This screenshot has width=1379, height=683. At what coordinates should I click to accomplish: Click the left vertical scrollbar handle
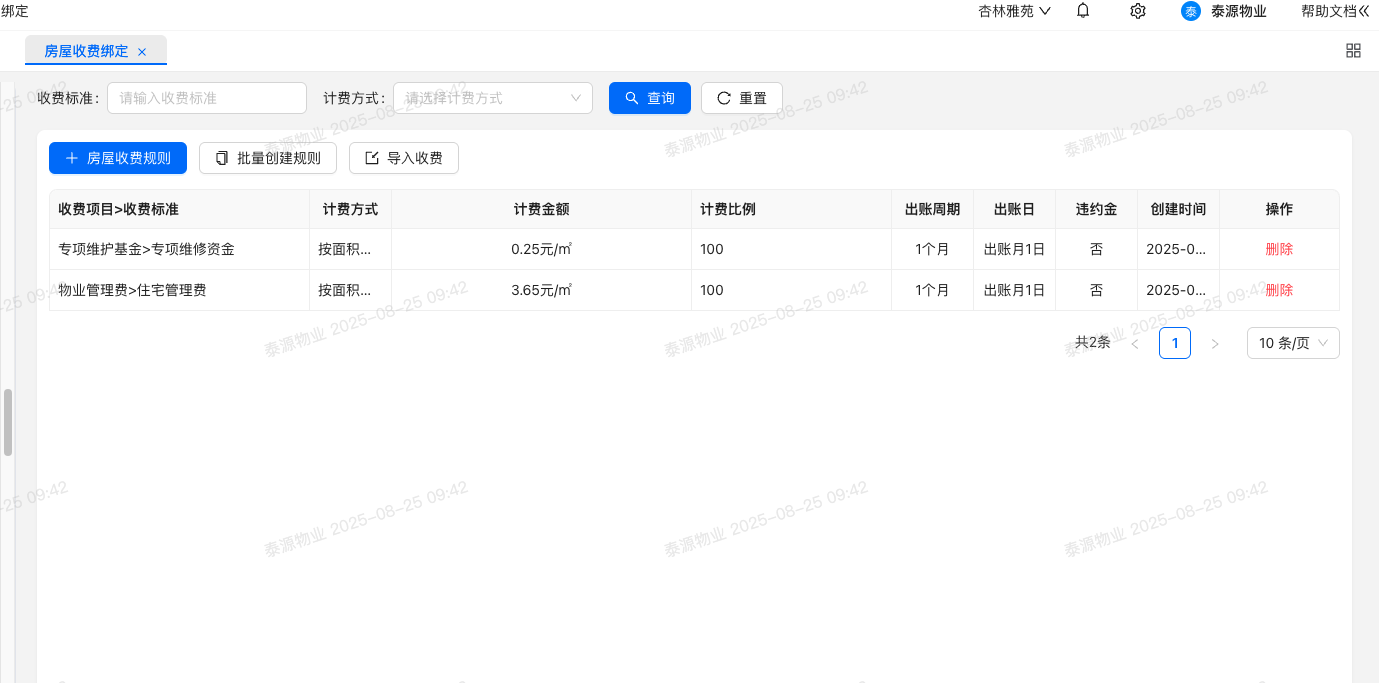coord(8,422)
